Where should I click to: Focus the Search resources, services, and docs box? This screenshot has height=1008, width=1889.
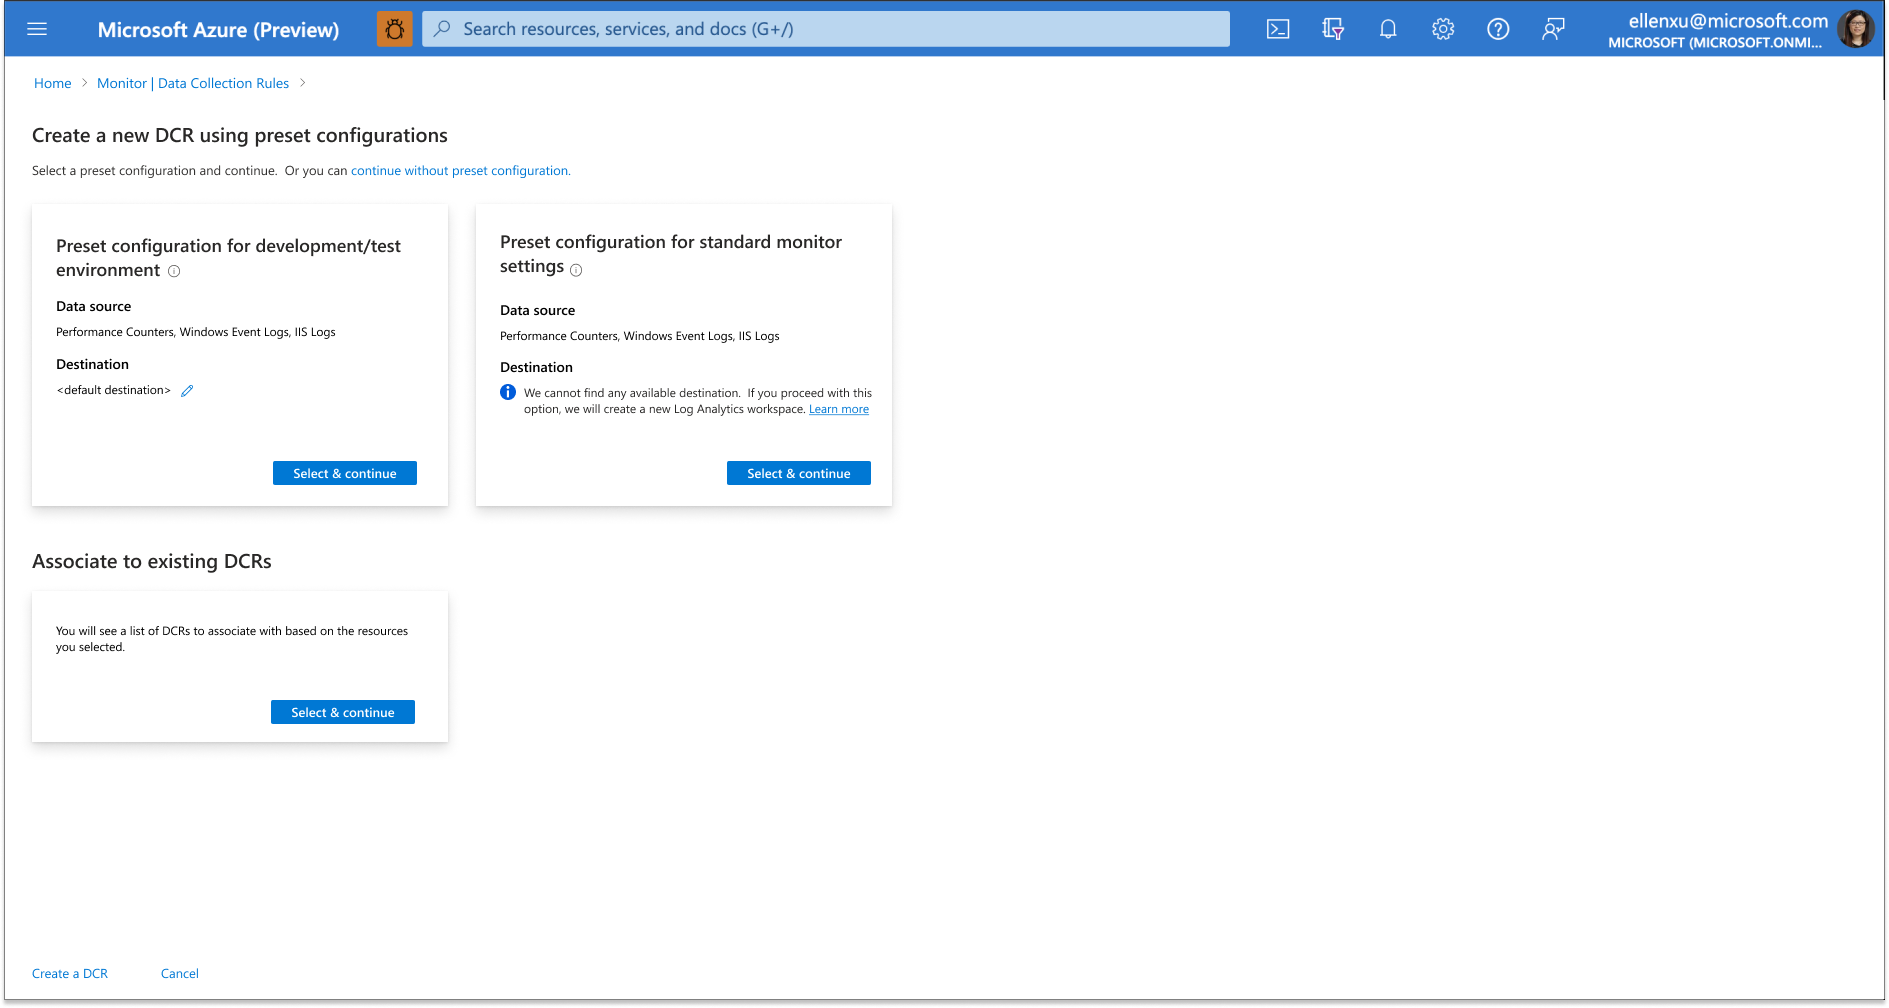[826, 29]
